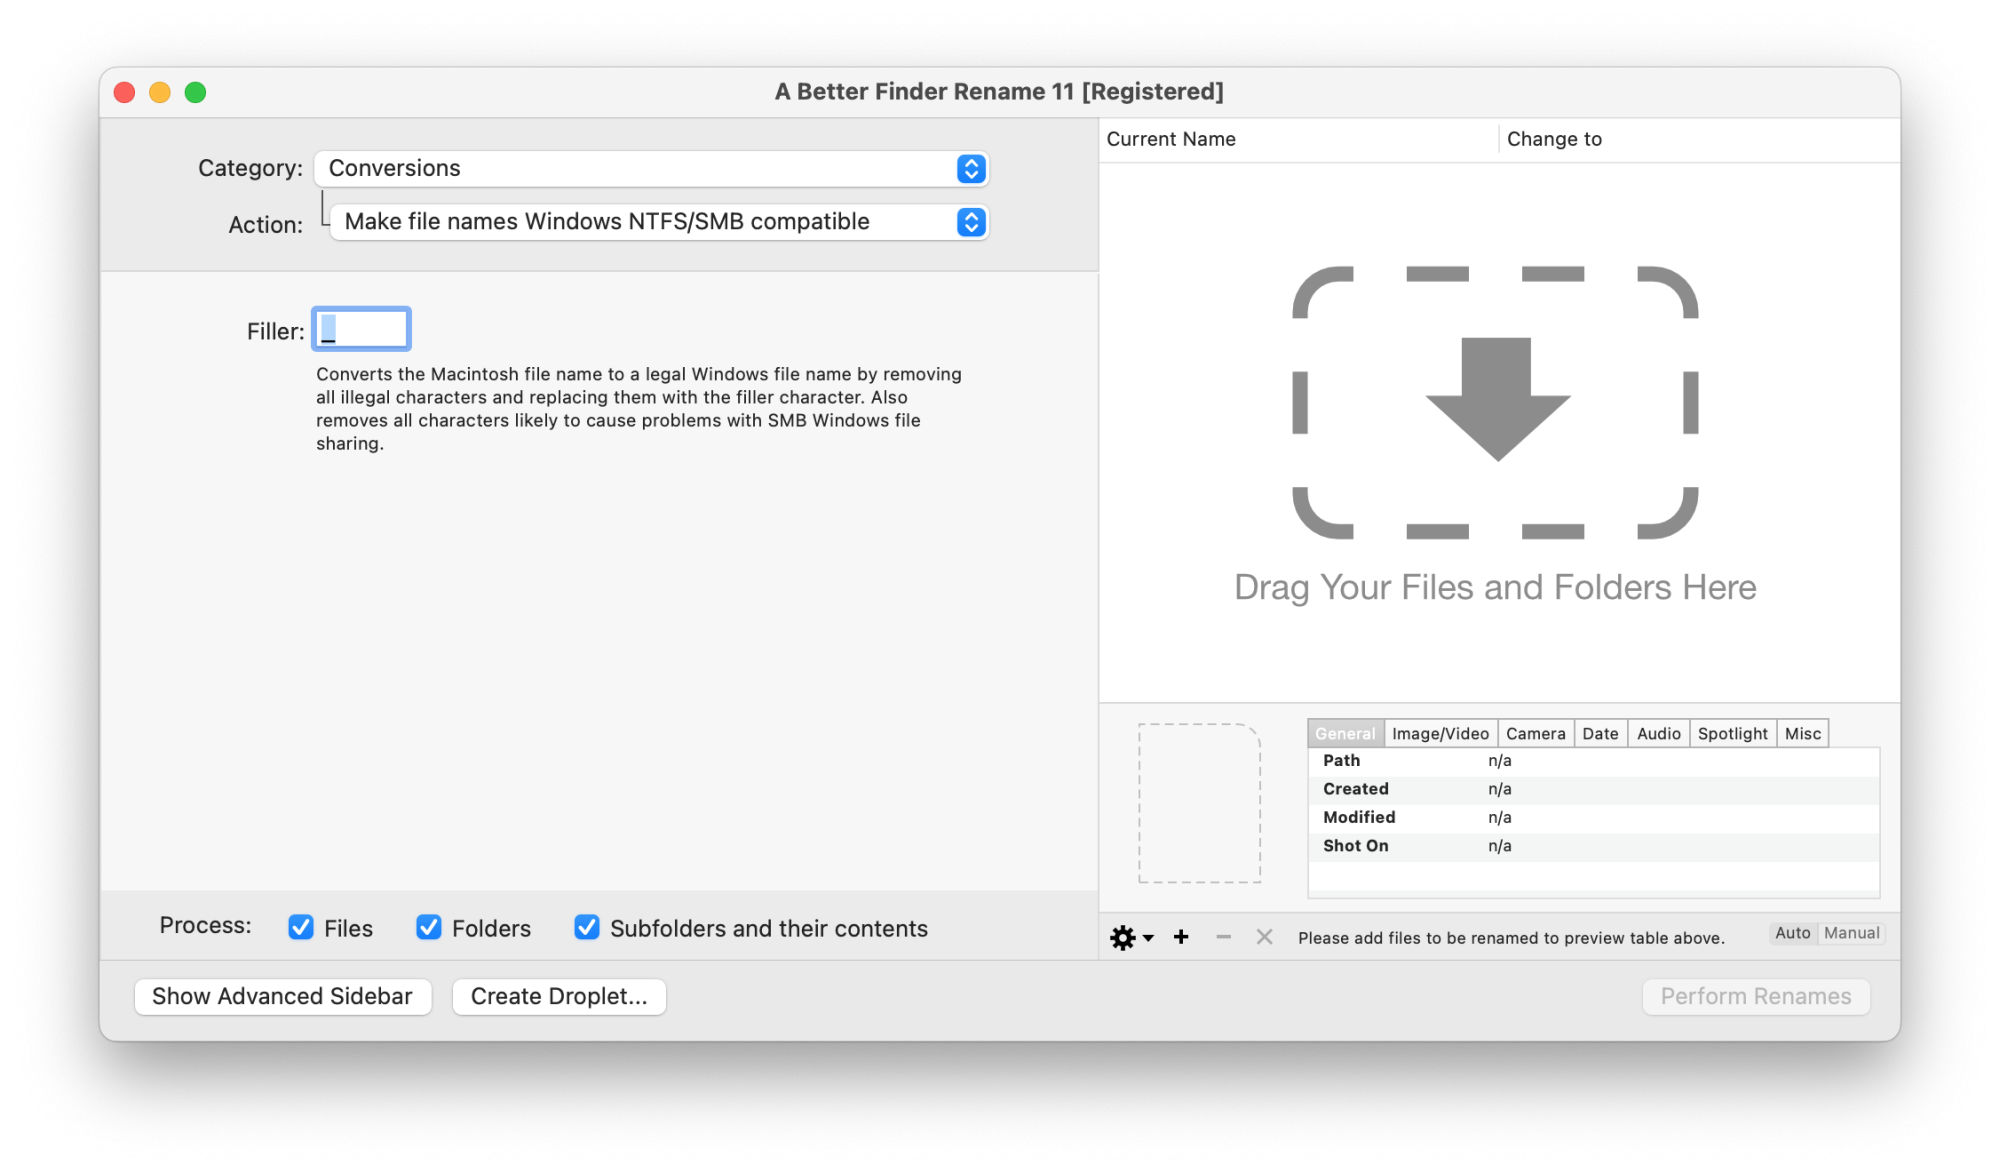2000x1173 pixels.
Task: Click the Show Advanced Sidebar button
Action: (x=281, y=996)
